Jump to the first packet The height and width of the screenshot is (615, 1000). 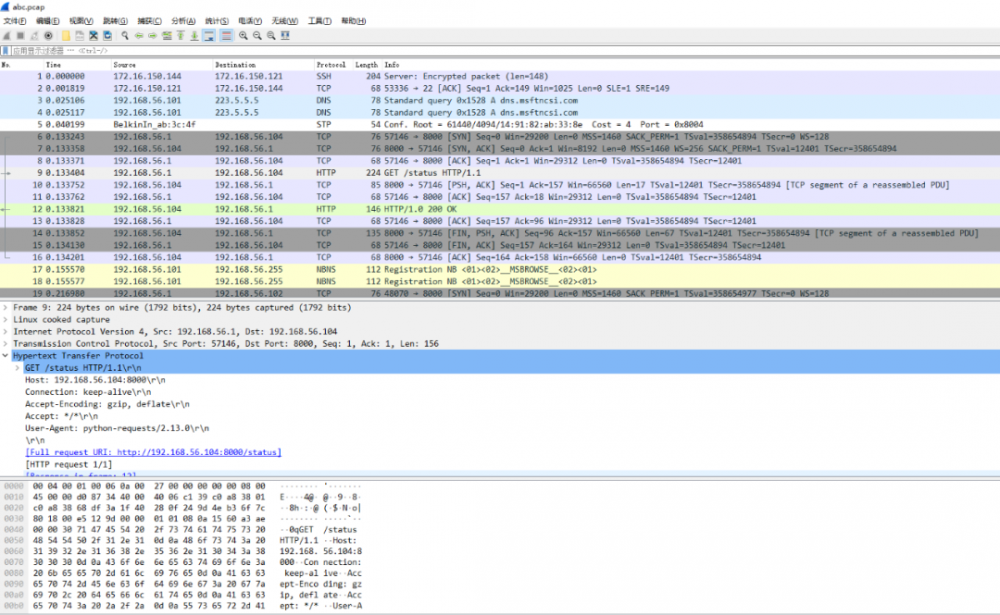click(180, 36)
